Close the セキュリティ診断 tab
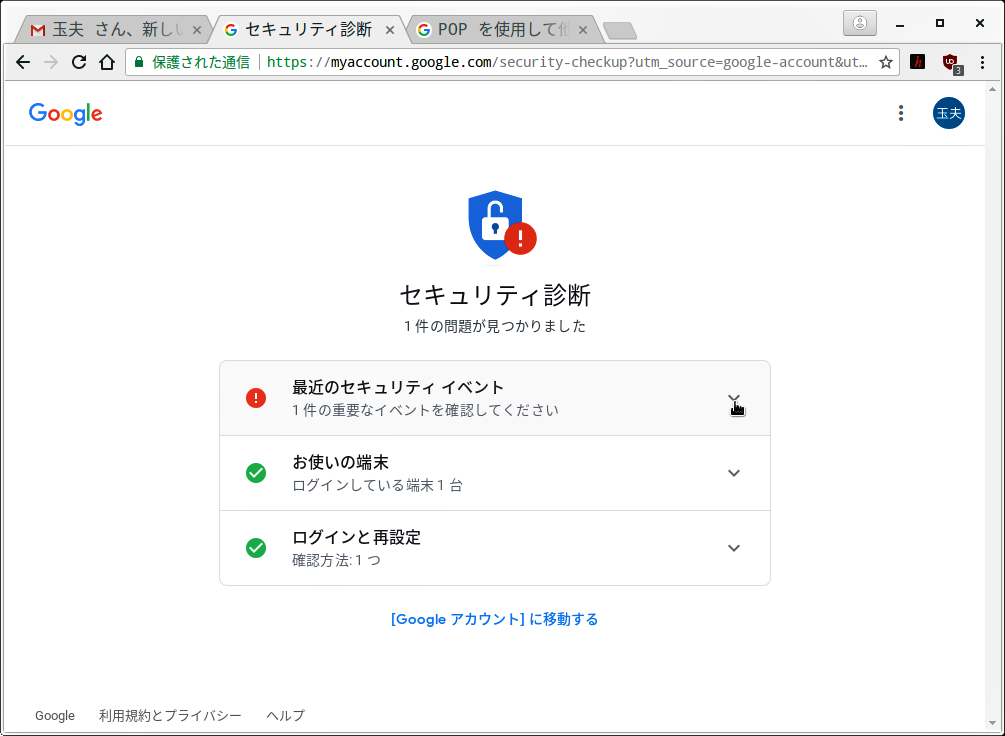Viewport: 1005px width, 736px height. (x=389, y=30)
